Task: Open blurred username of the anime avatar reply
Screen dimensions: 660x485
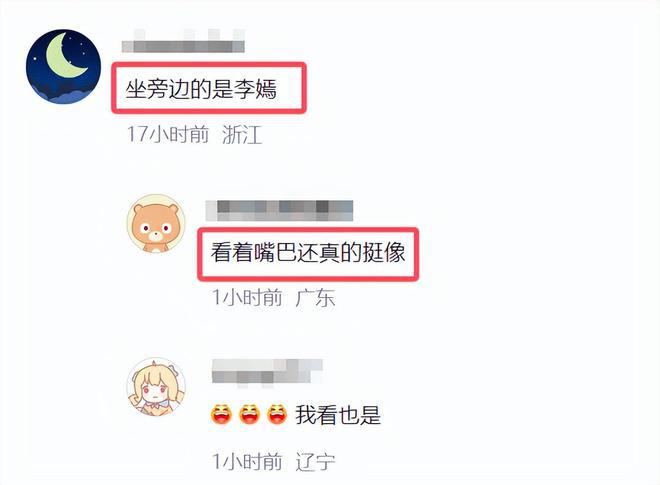Action: coord(267,372)
